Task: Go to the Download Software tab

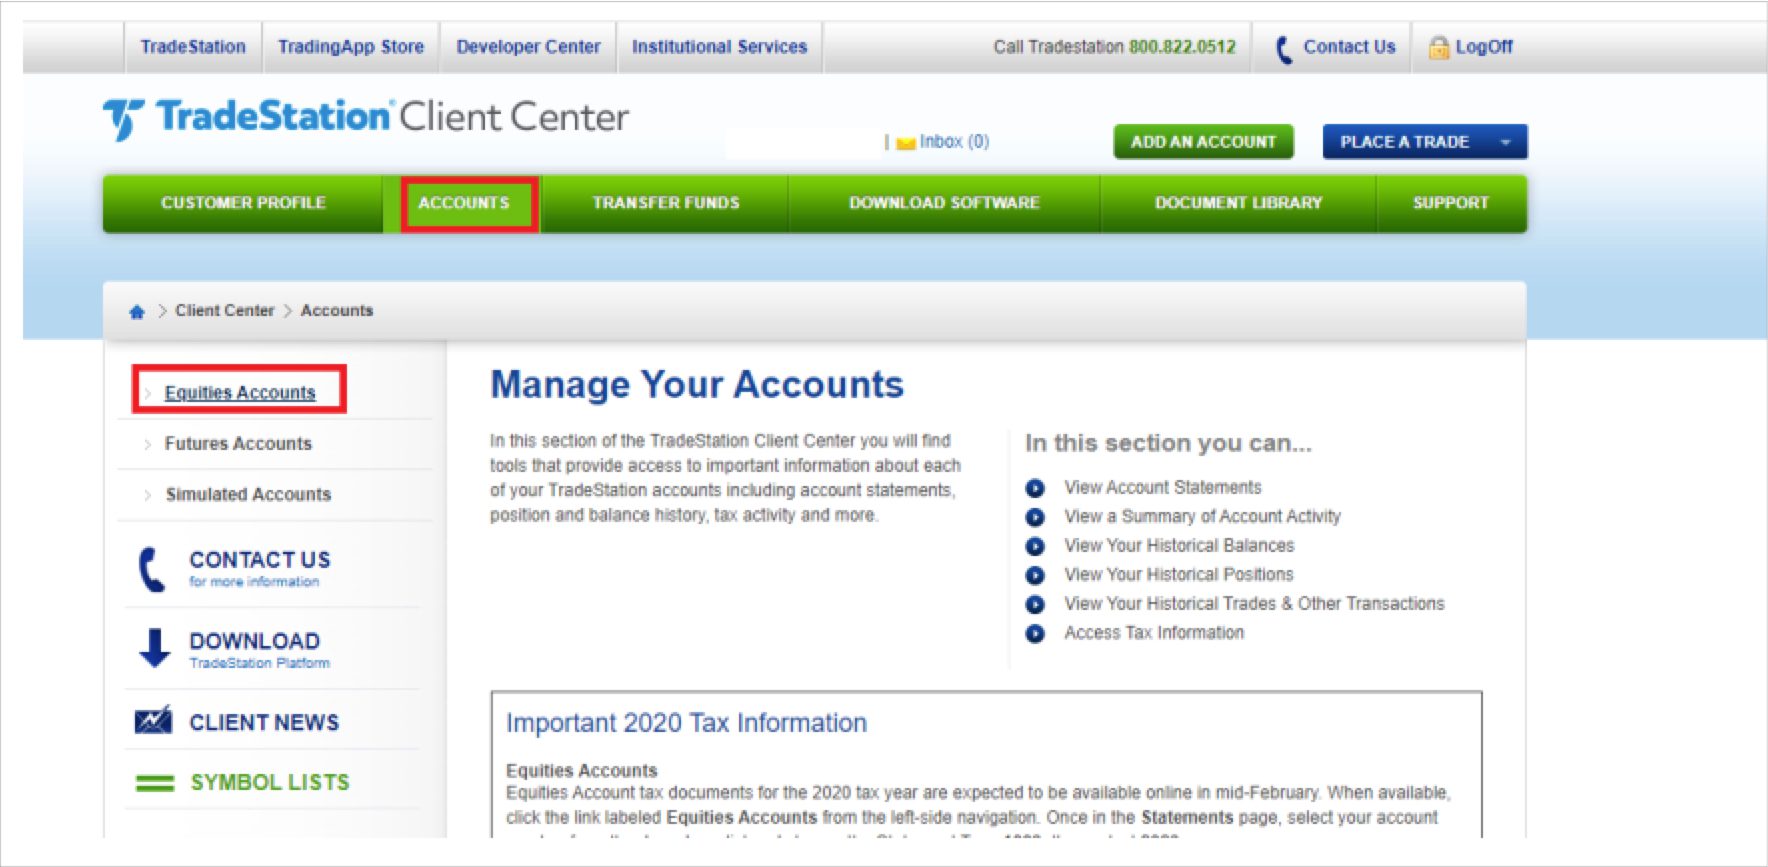Action: (944, 203)
